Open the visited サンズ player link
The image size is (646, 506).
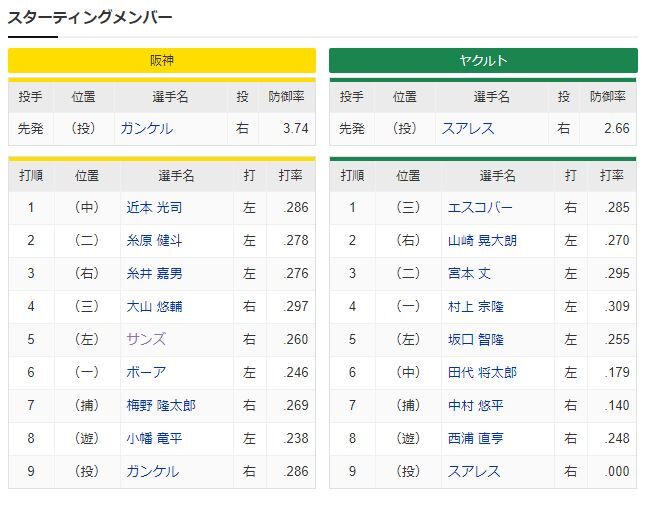146,339
